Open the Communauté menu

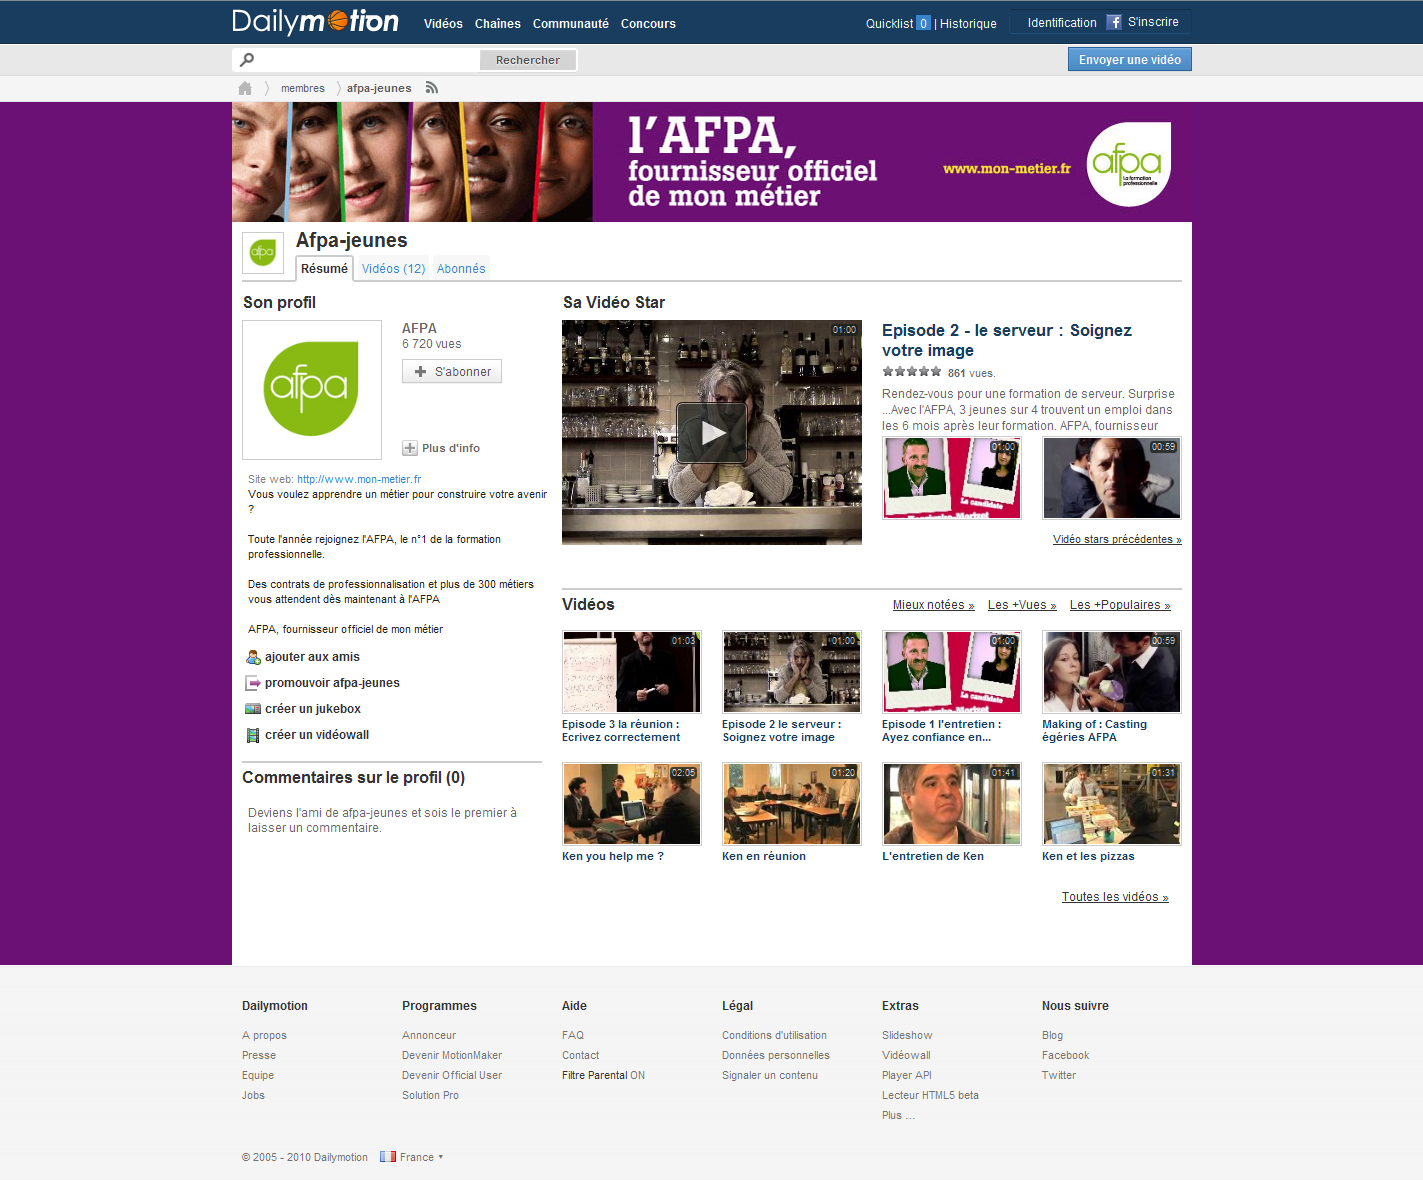(x=571, y=23)
